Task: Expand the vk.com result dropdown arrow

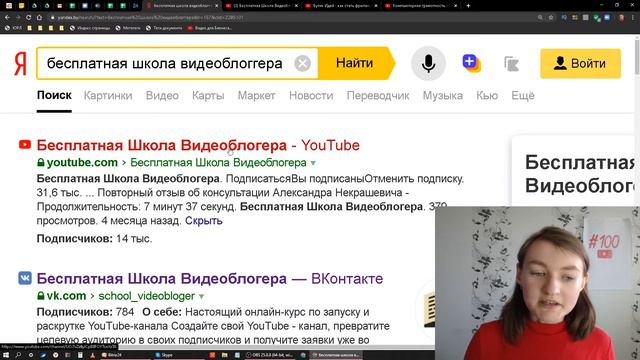Action: (201, 296)
